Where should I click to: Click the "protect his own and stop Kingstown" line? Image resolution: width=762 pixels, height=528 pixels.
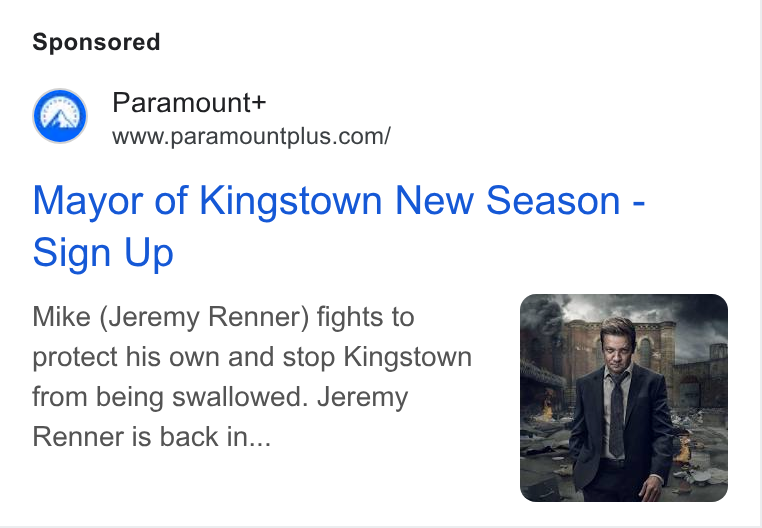tap(252, 357)
